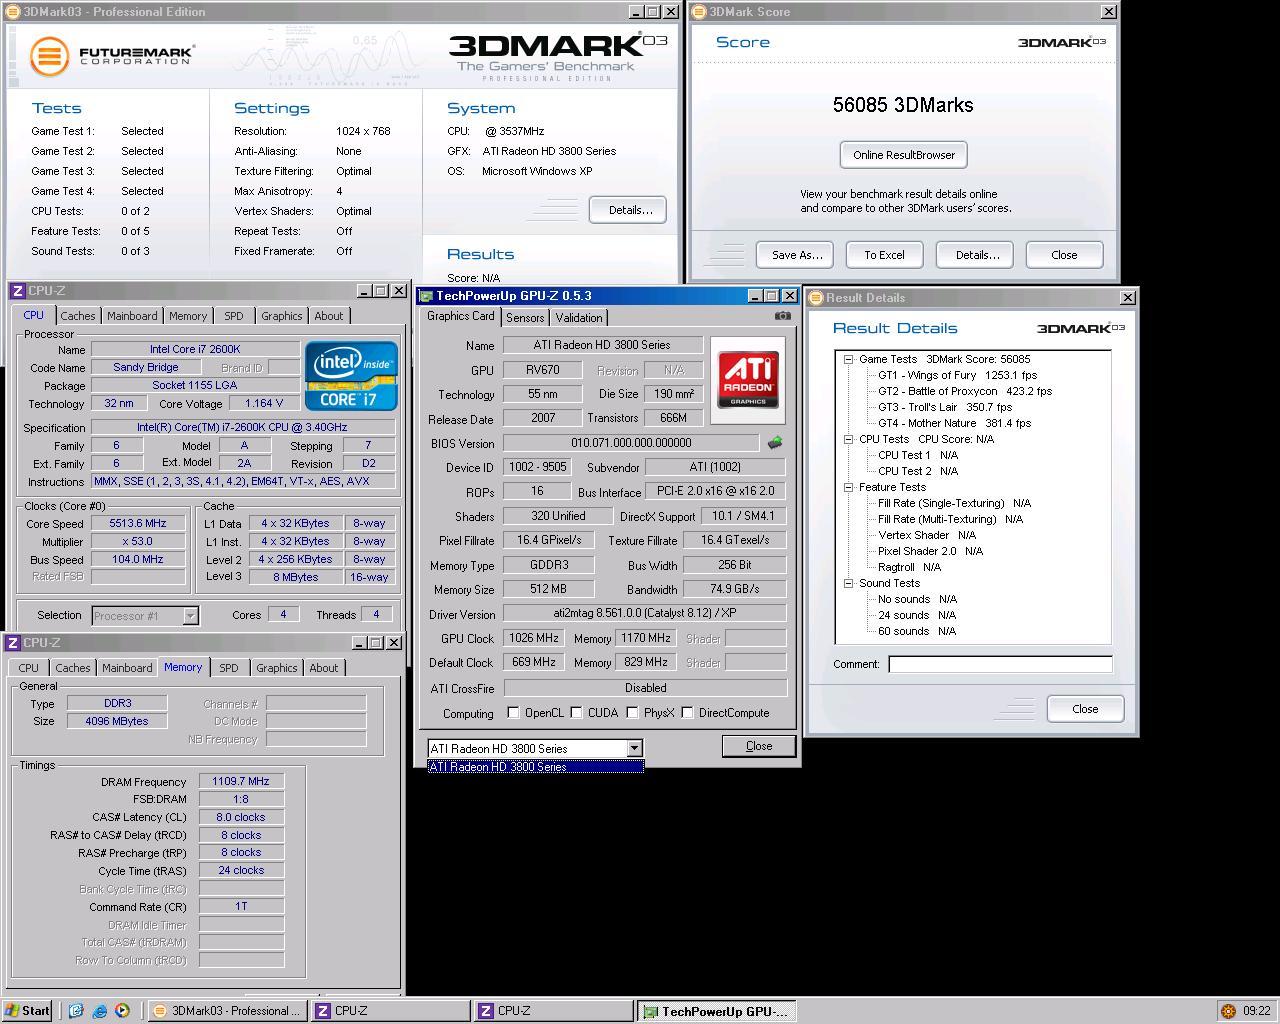This screenshot has width=1280, height=1024.
Task: Click the CPU-Z title bar icon of top CPU-Z window
Action: tap(17, 291)
